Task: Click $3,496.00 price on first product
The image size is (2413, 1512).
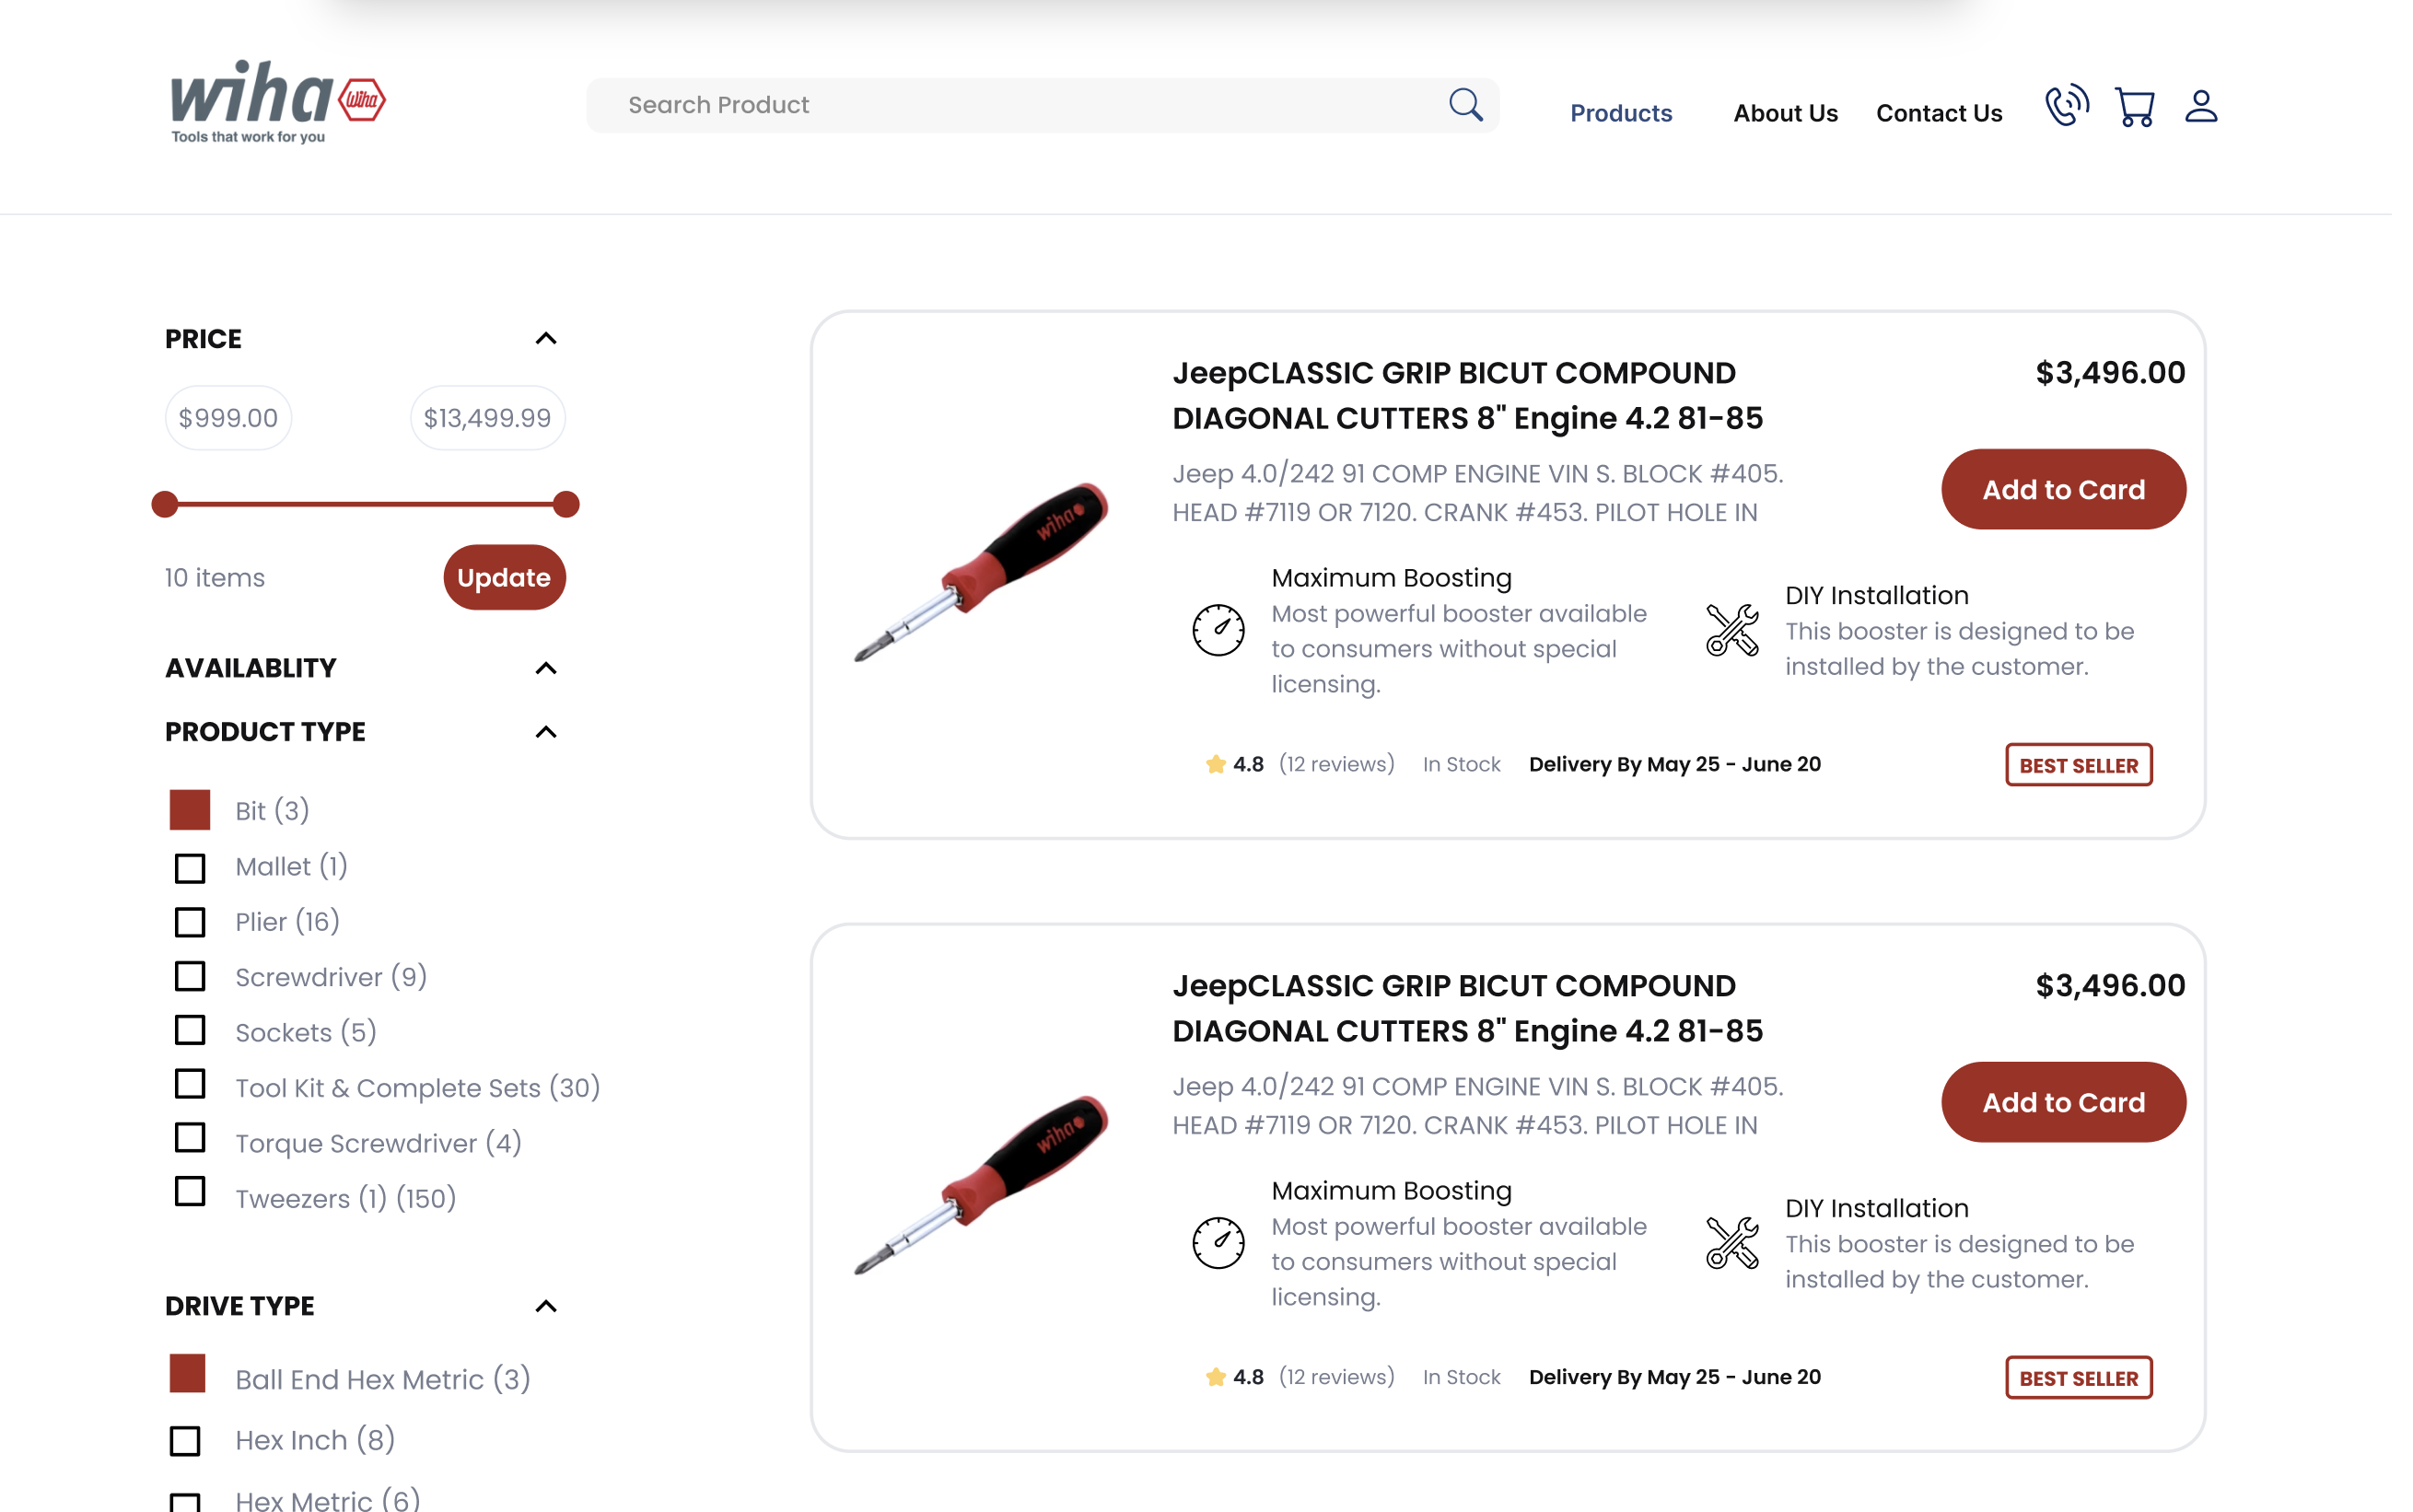Action: coord(2109,373)
